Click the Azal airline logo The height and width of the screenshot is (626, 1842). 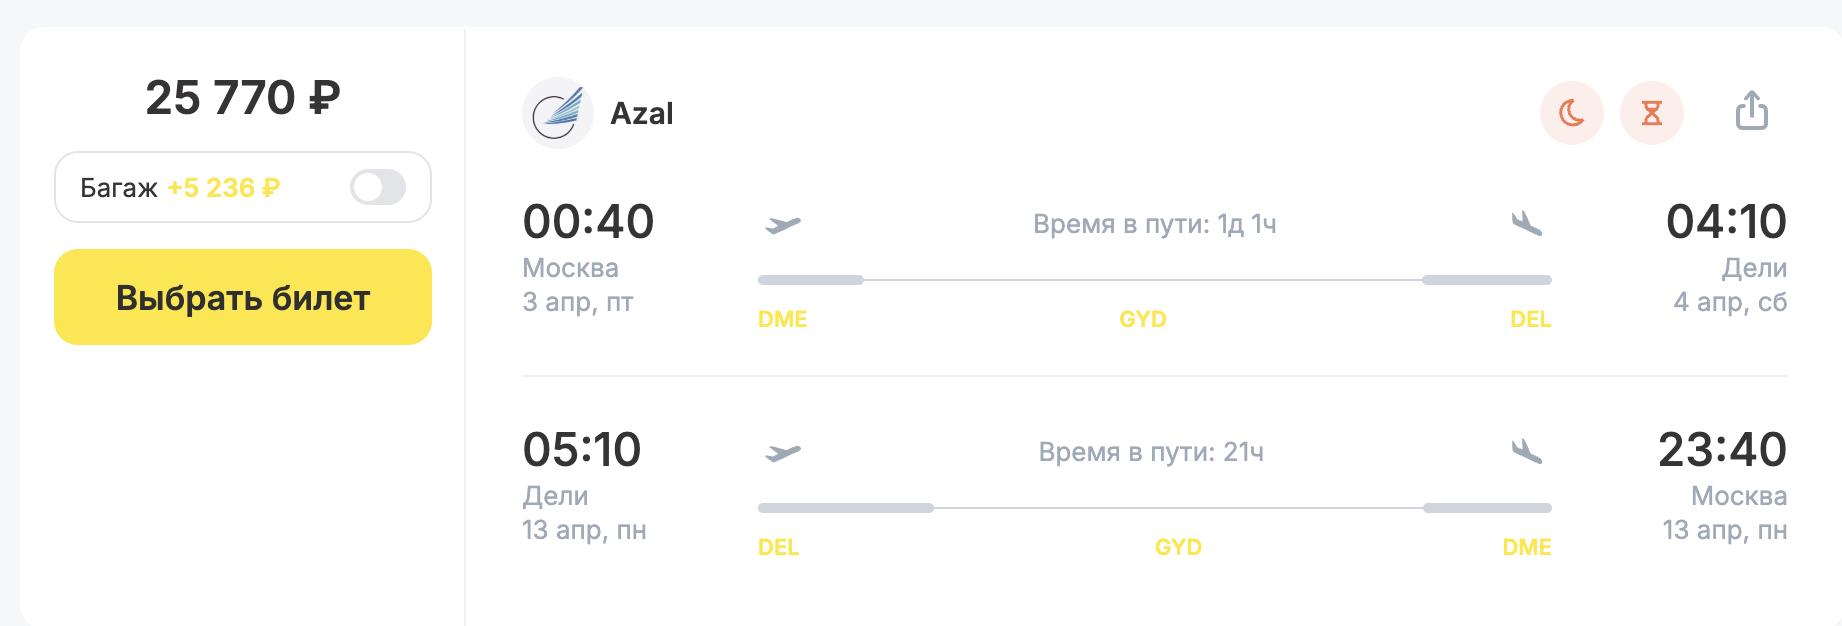558,113
